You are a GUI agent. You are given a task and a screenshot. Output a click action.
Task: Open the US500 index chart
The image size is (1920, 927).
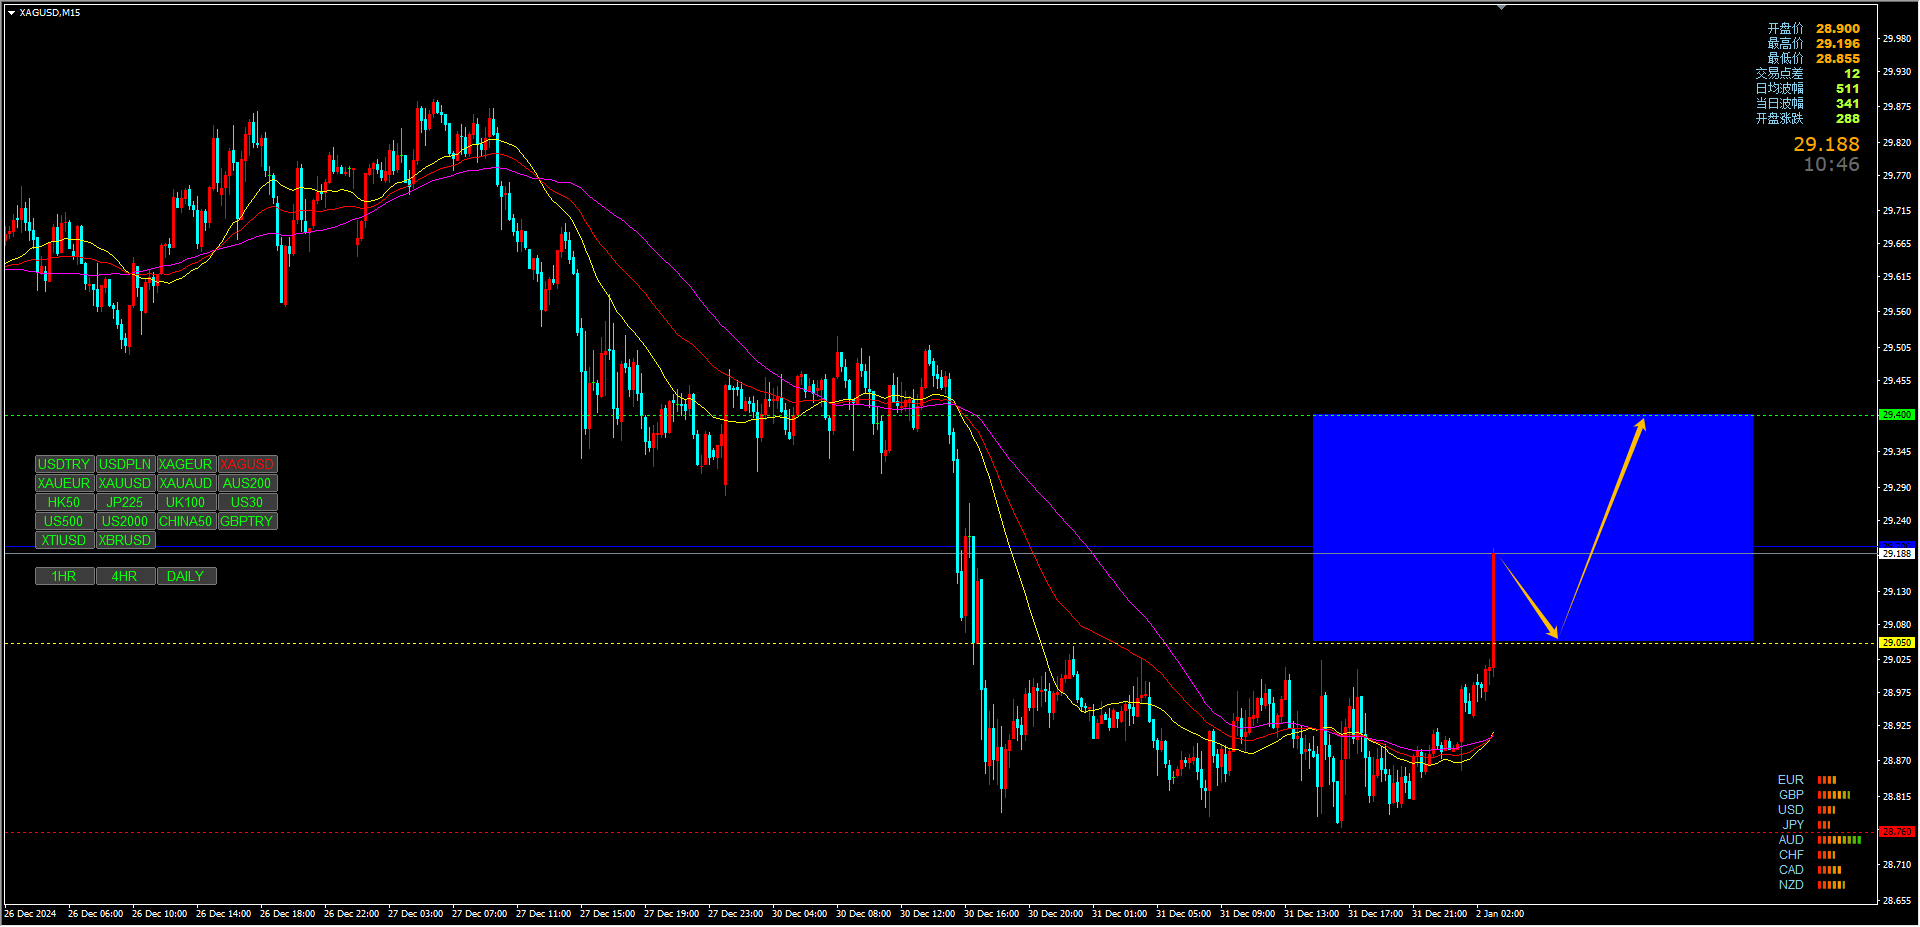point(64,521)
